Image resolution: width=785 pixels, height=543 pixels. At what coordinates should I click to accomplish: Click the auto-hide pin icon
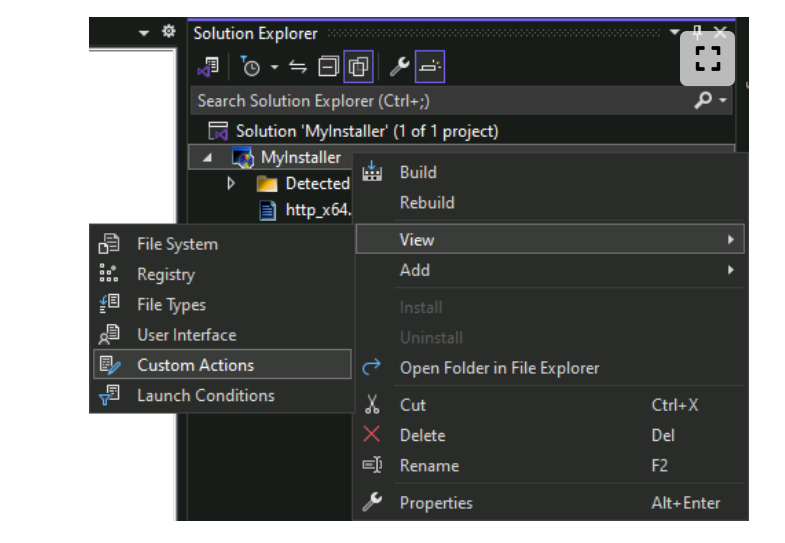[x=697, y=33]
